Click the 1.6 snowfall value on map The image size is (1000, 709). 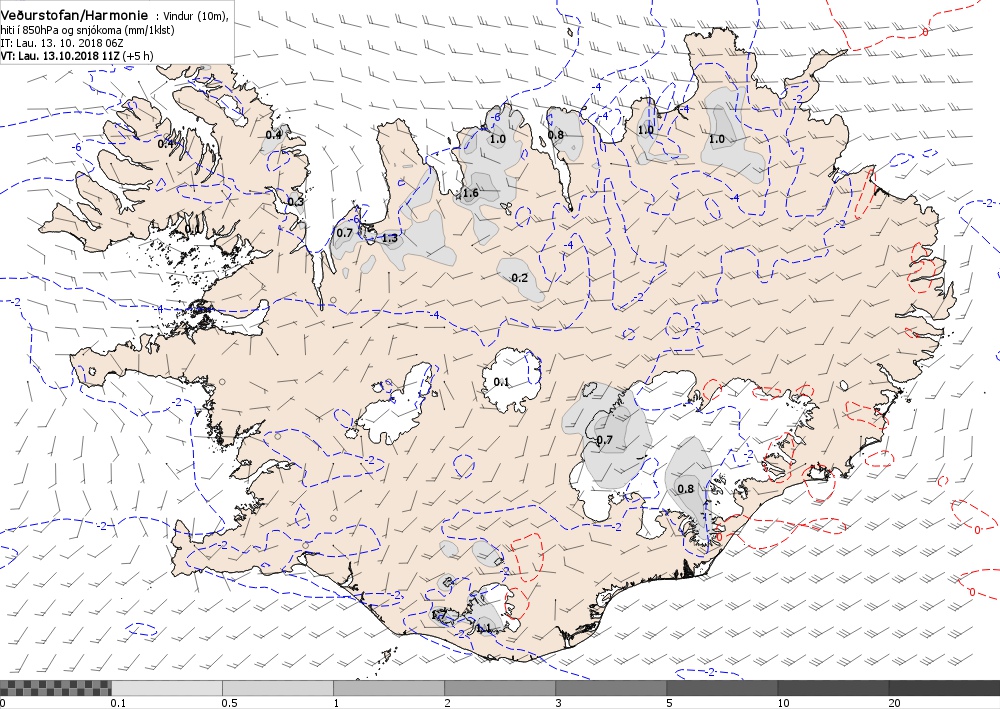tap(471, 193)
